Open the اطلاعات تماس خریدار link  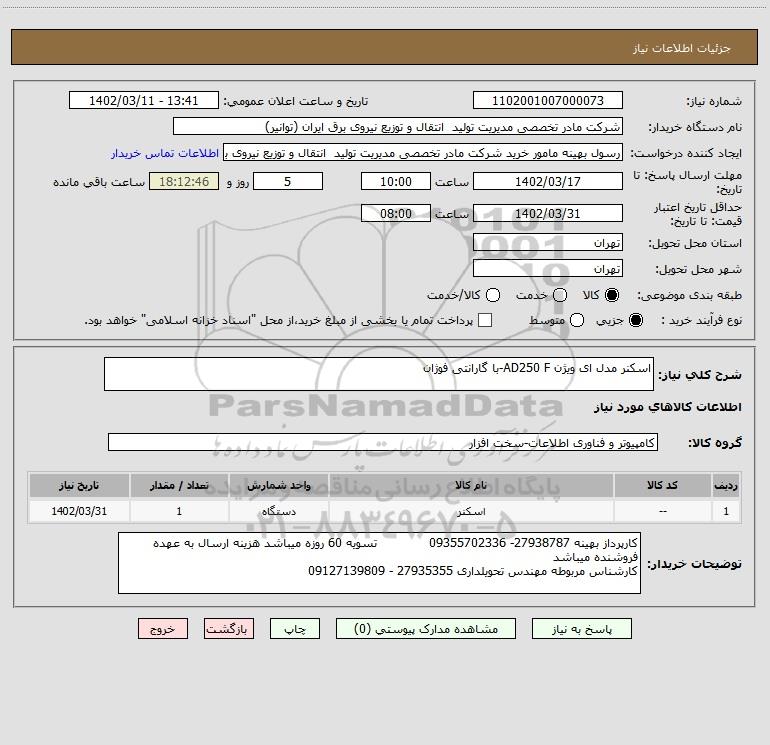(x=165, y=153)
